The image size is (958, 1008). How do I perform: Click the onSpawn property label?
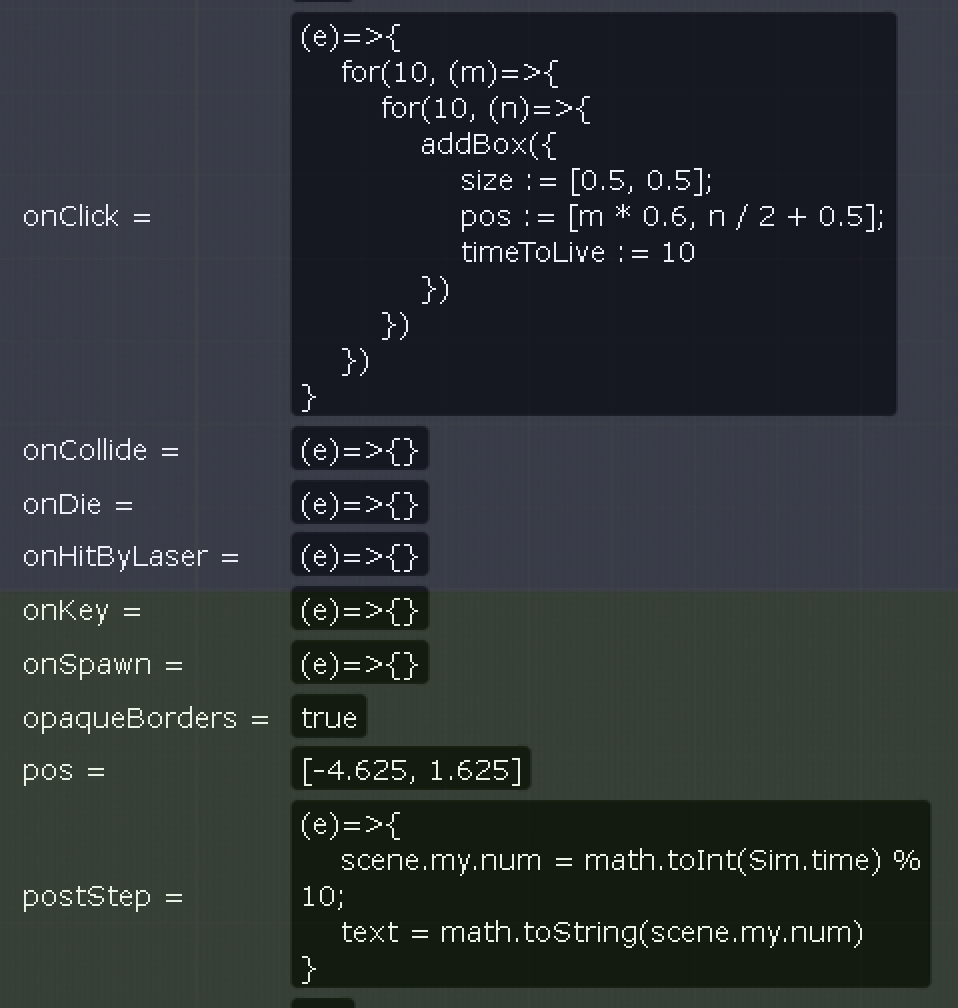coord(102,664)
